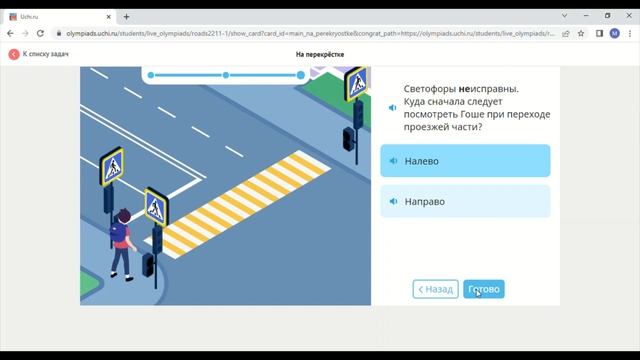Reload the page in the browser
The width and height of the screenshot is (640, 360).
coord(40,33)
